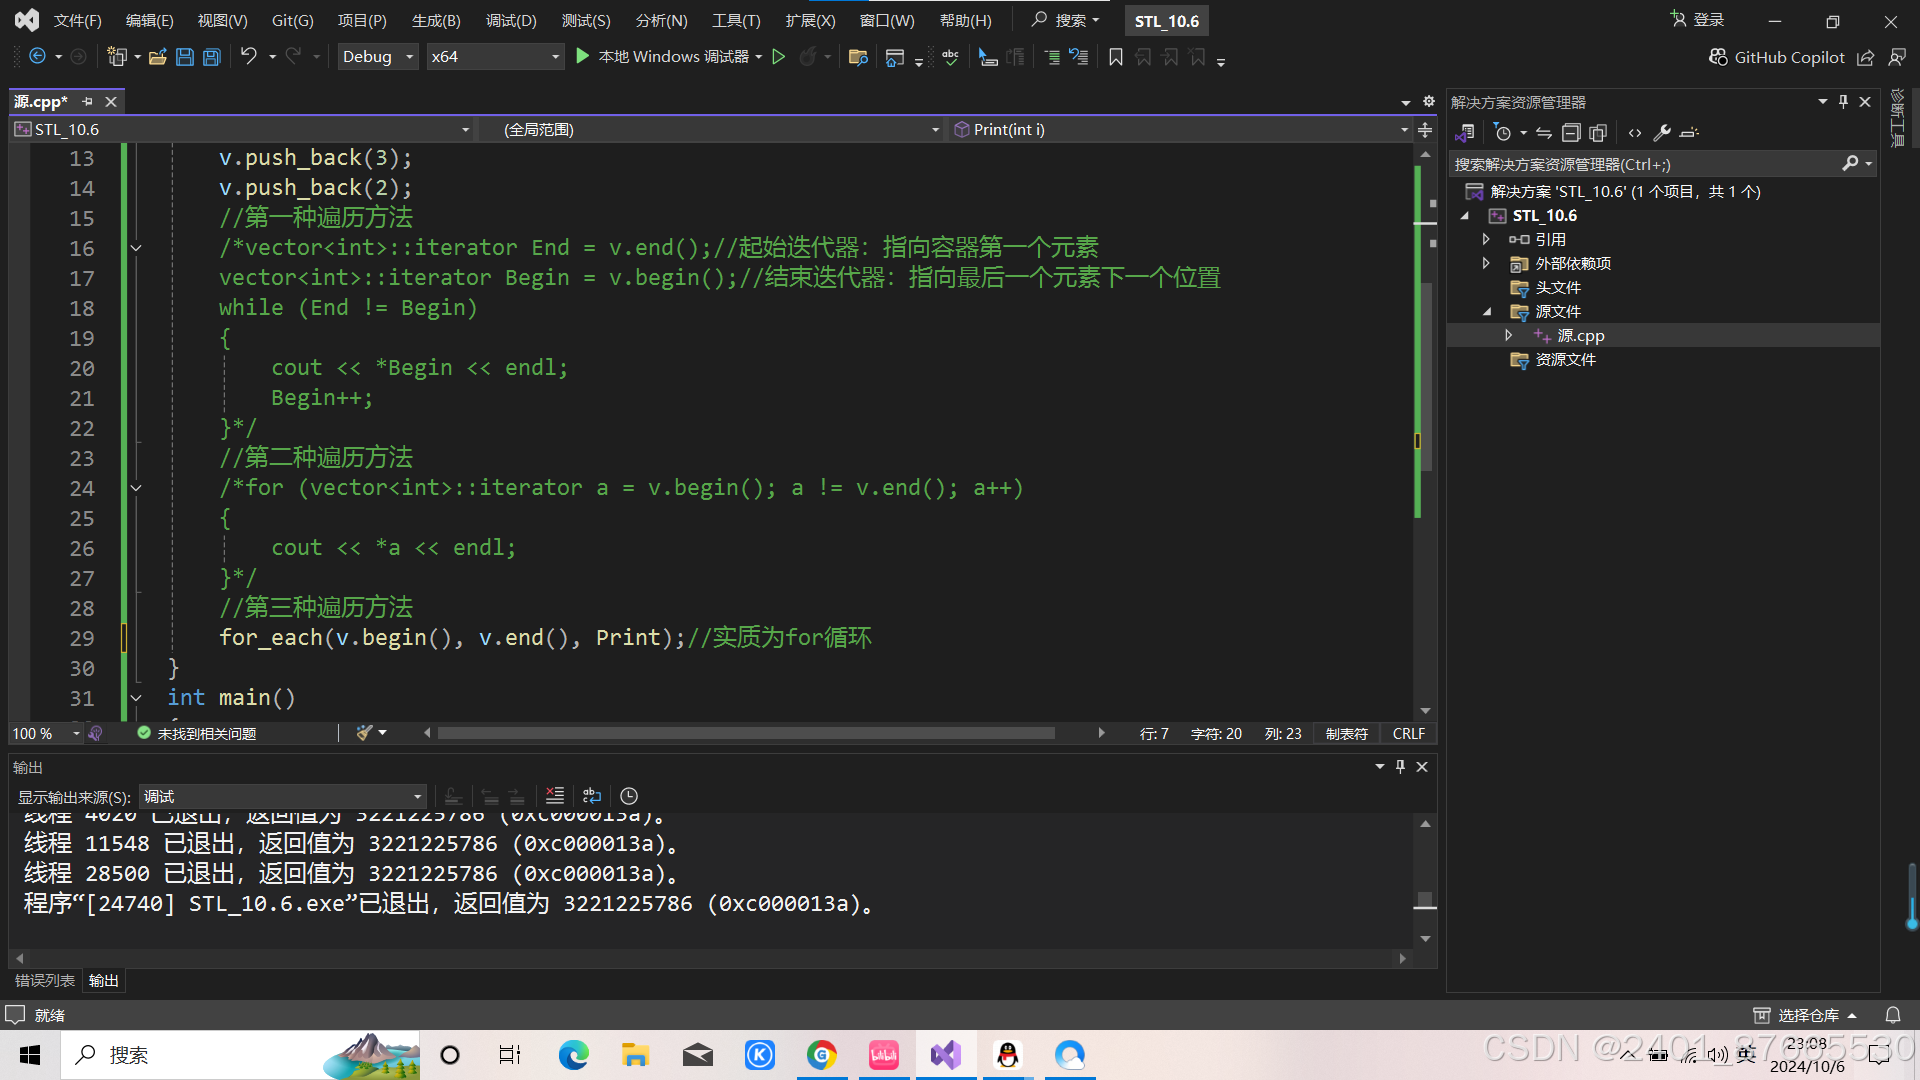Image resolution: width=1920 pixels, height=1080 pixels.
Task: Toggle auto-hide pin on Output panel
Action: 1400,766
